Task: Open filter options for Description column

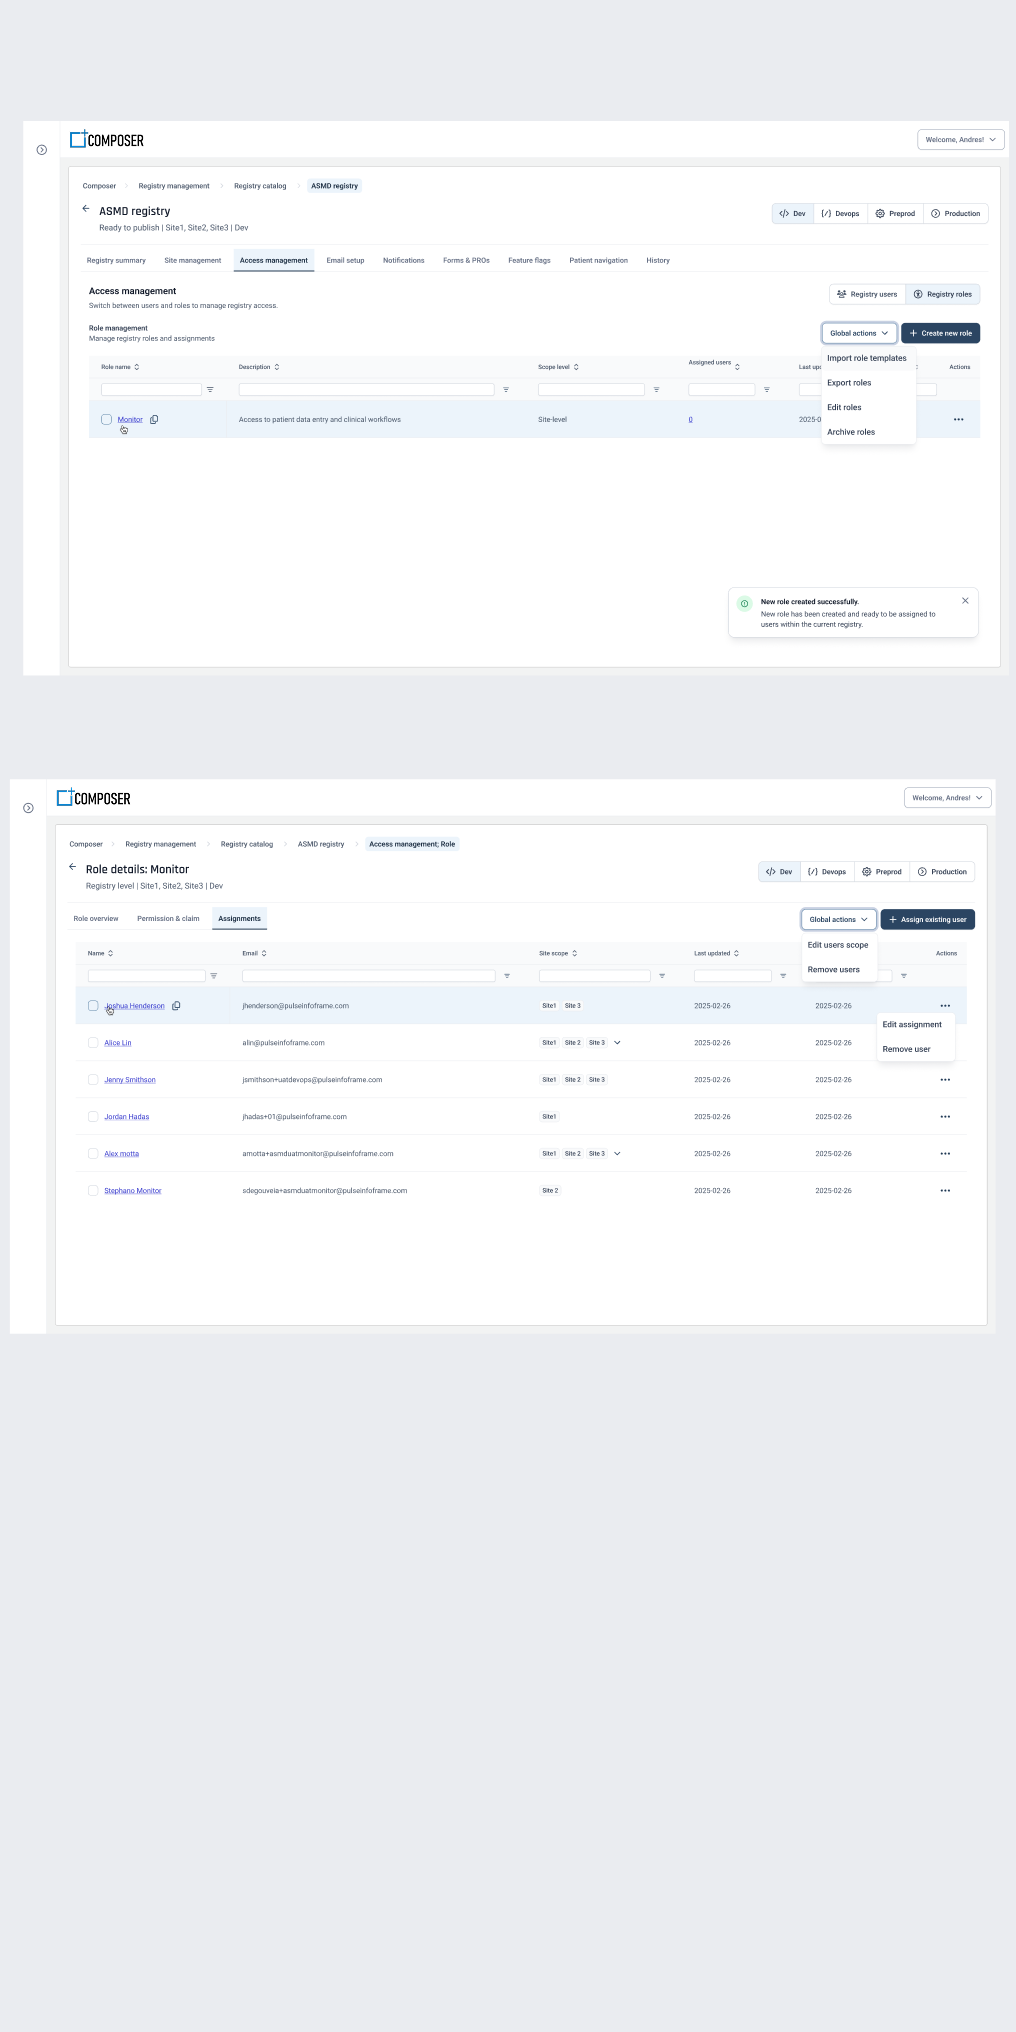Action: (x=506, y=390)
